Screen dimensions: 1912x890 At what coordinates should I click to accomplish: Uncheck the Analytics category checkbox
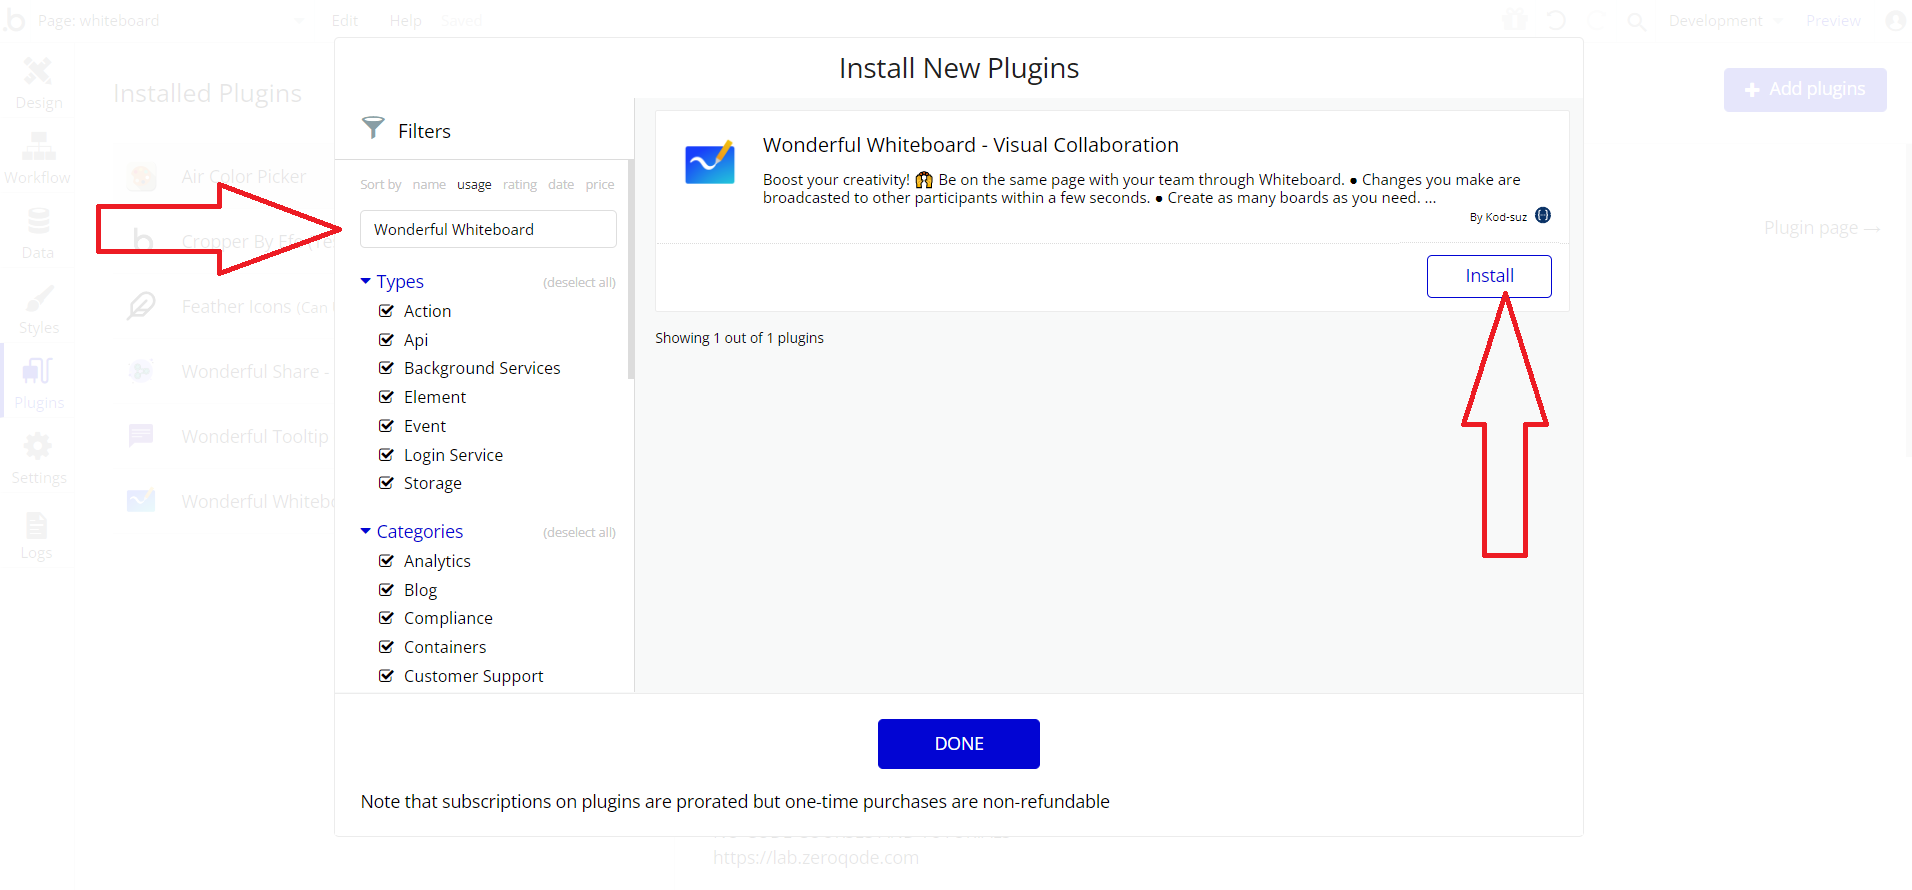click(386, 561)
